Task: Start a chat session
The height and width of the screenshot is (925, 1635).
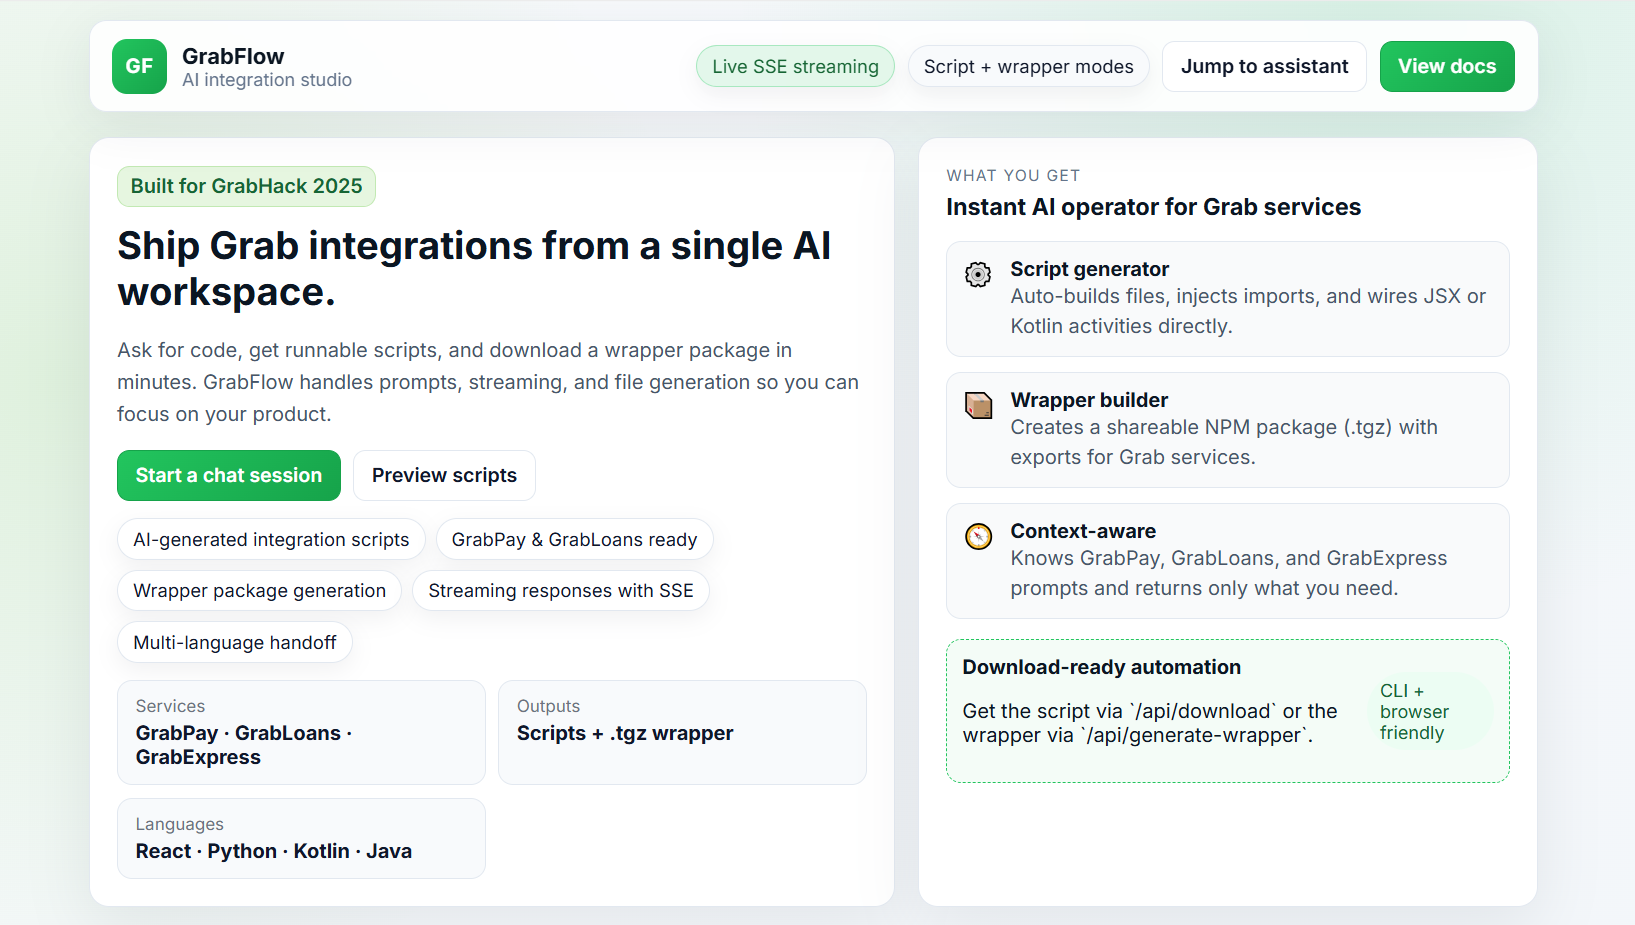Action: coord(229,475)
